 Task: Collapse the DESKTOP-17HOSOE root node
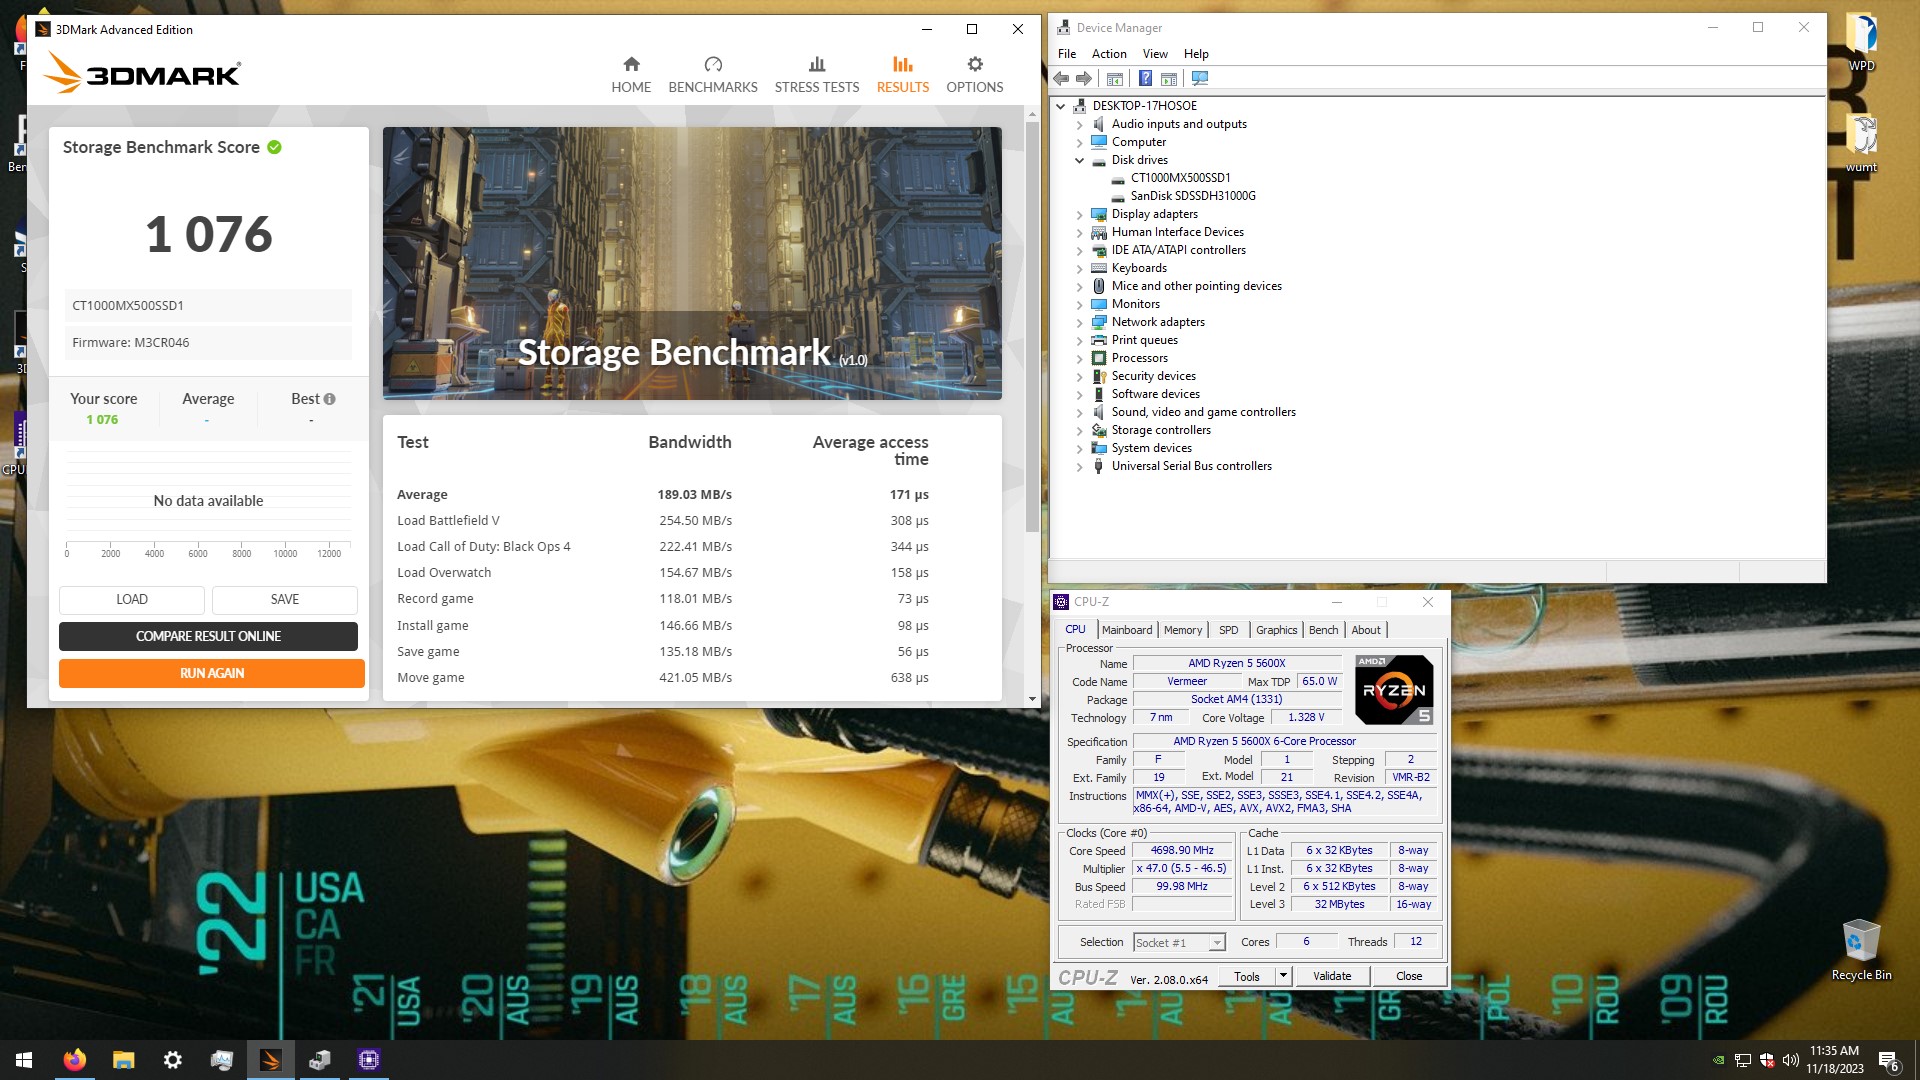[1061, 106]
